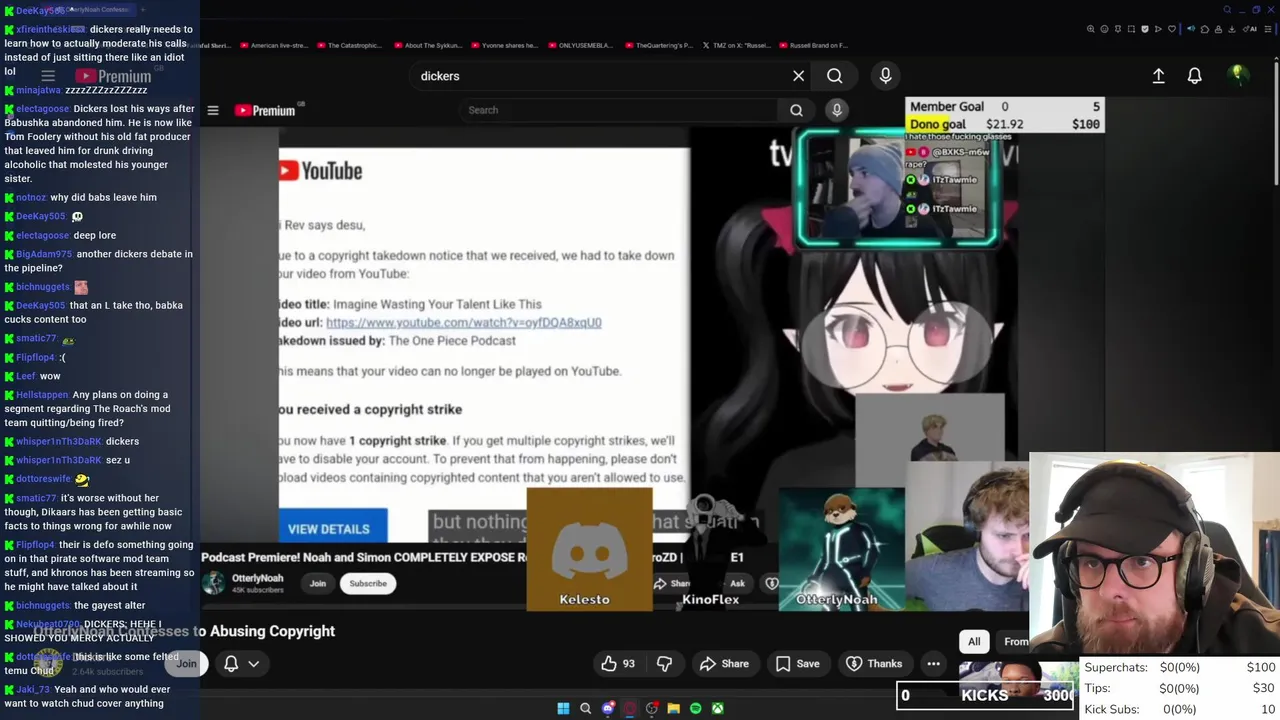The image size is (1280, 720).
Task: Open the youtube.com/watch link in takedown email
Action: [464, 323]
